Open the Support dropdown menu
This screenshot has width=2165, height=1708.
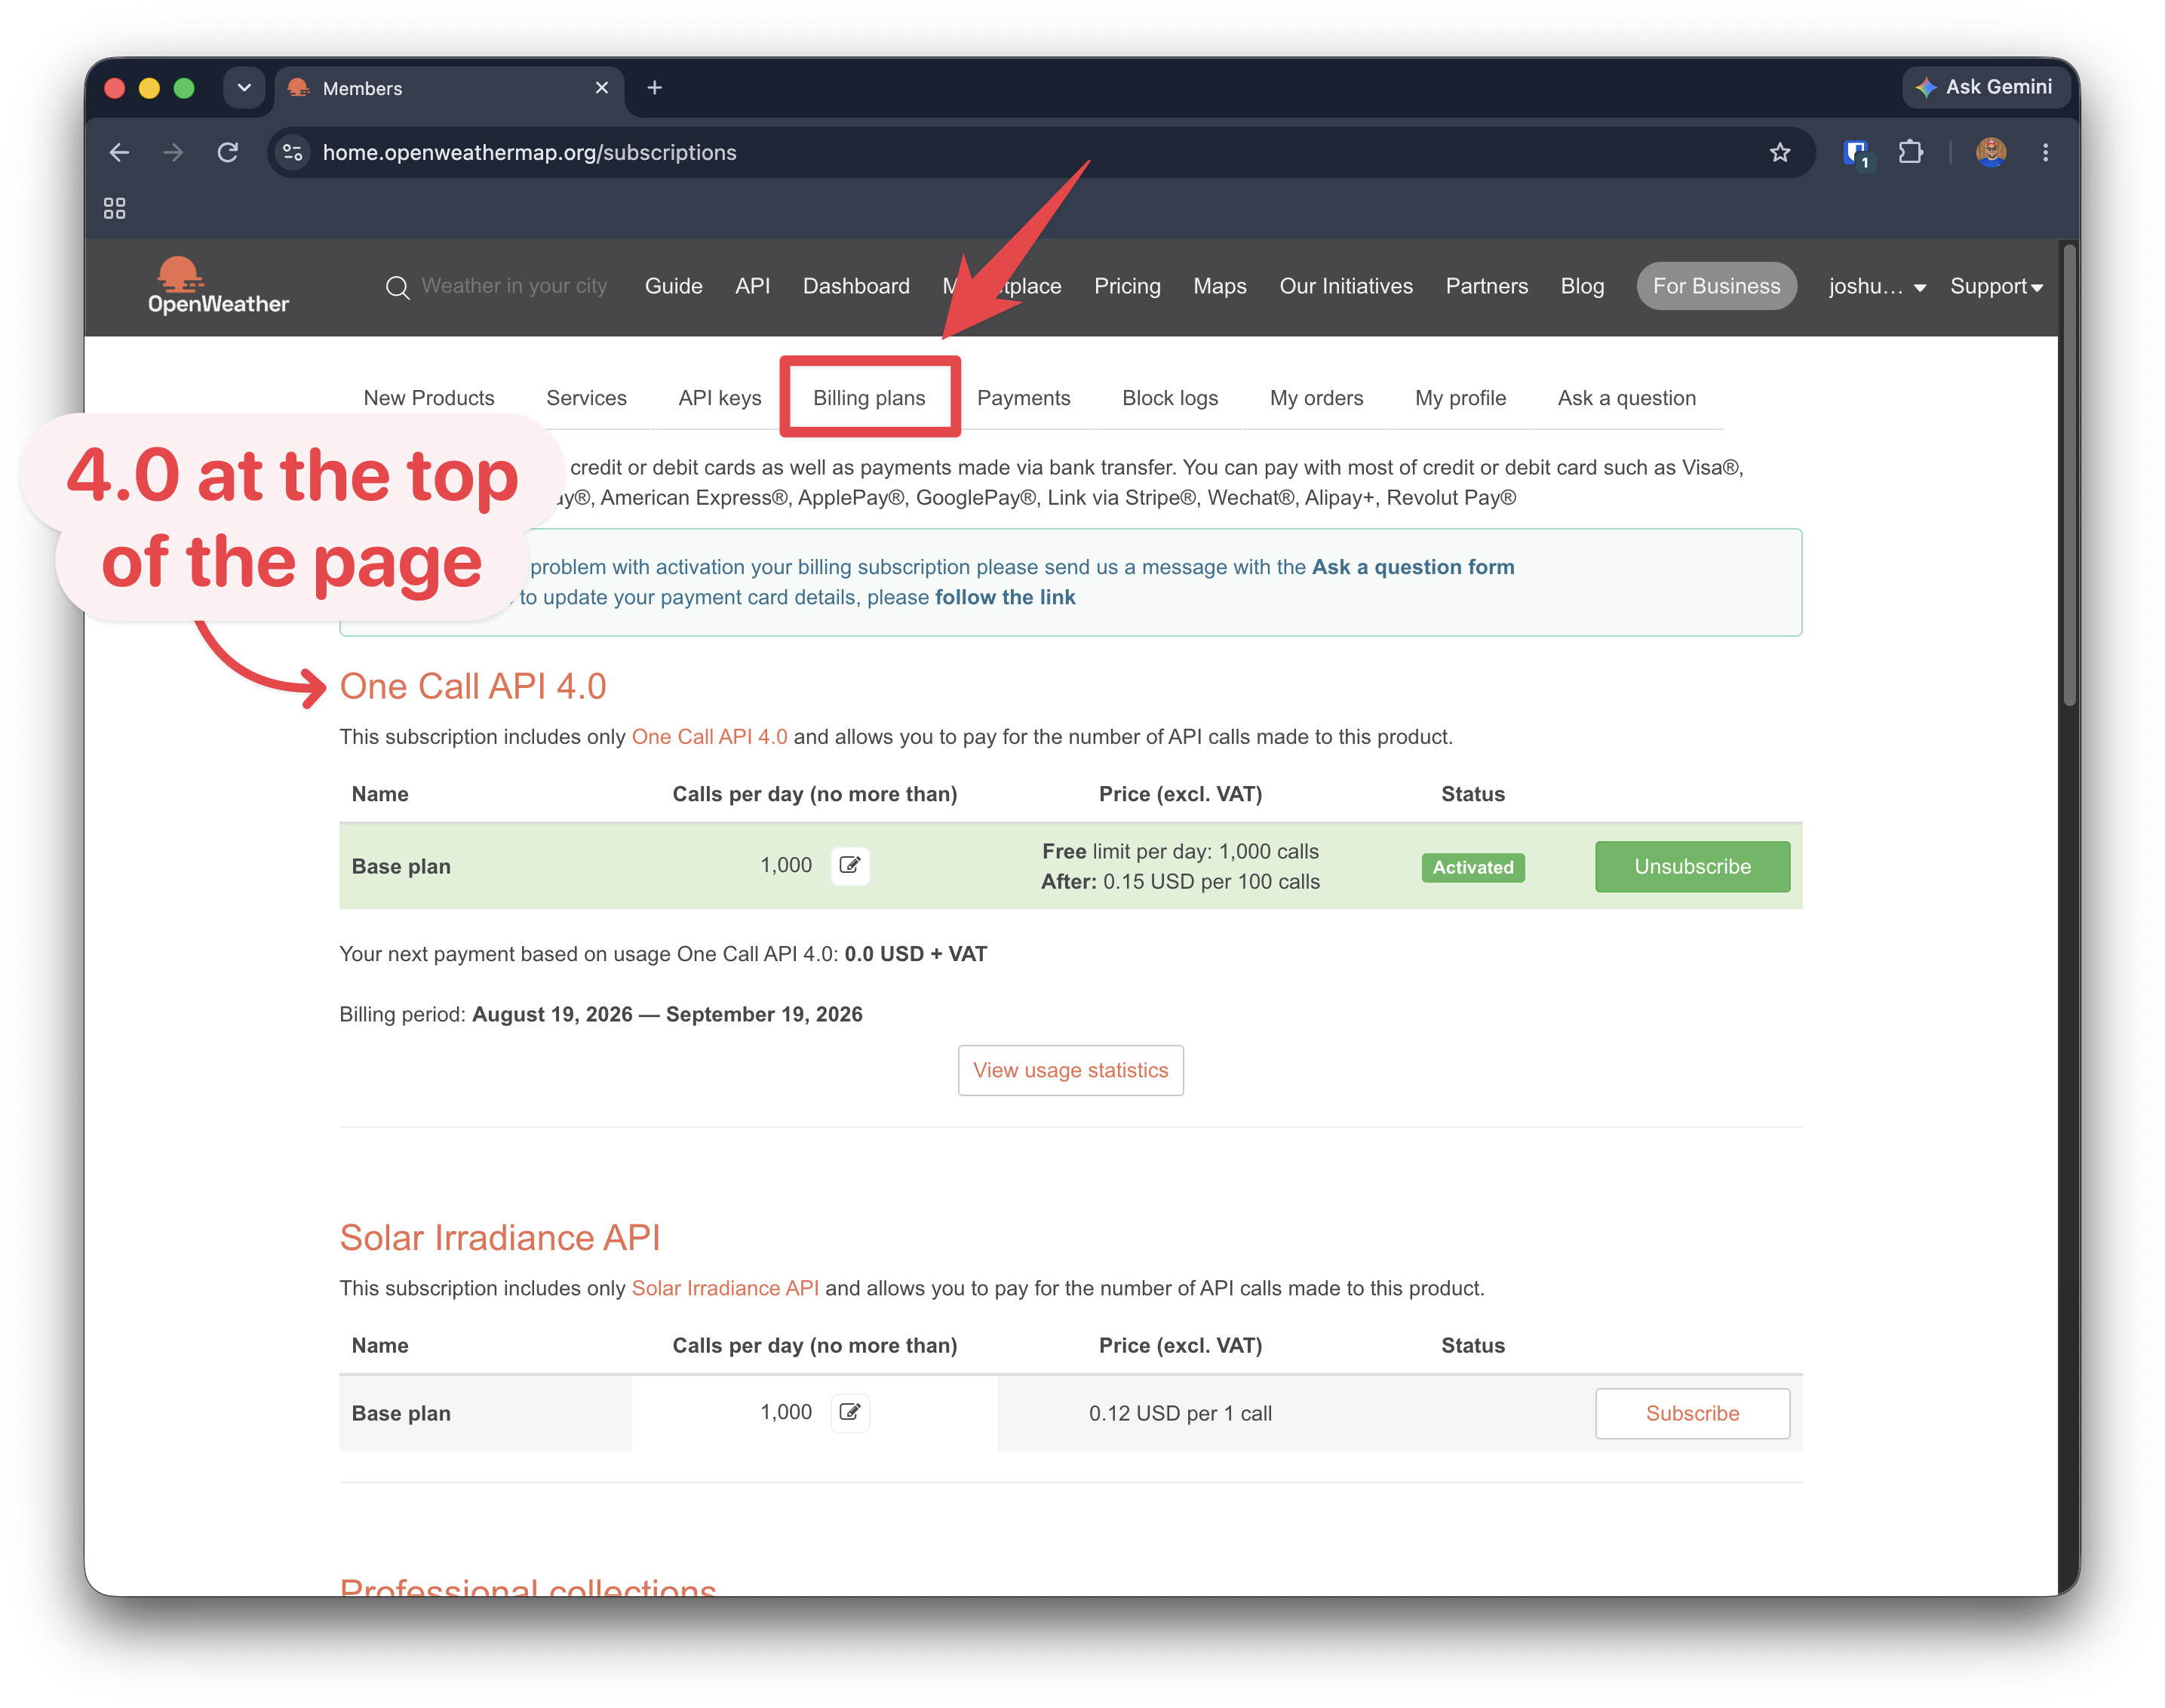(1996, 286)
